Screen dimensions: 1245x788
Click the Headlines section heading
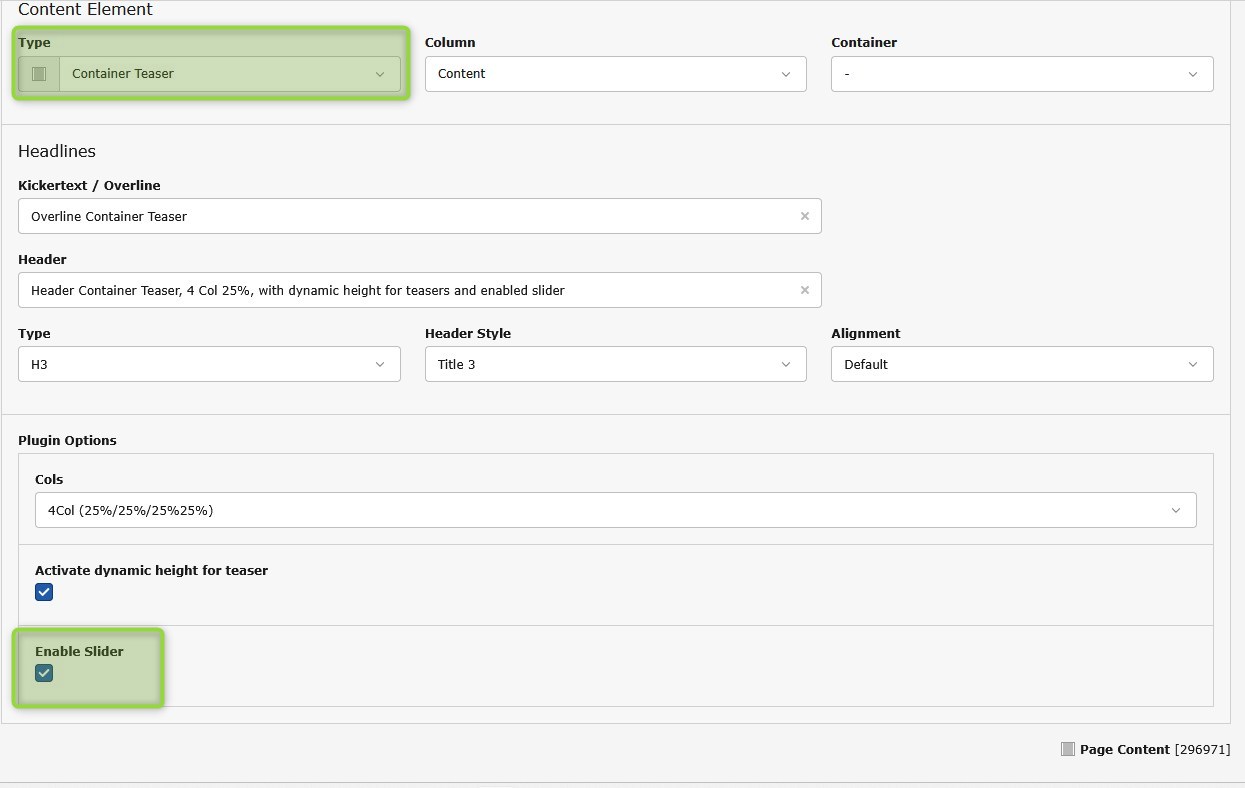point(57,151)
